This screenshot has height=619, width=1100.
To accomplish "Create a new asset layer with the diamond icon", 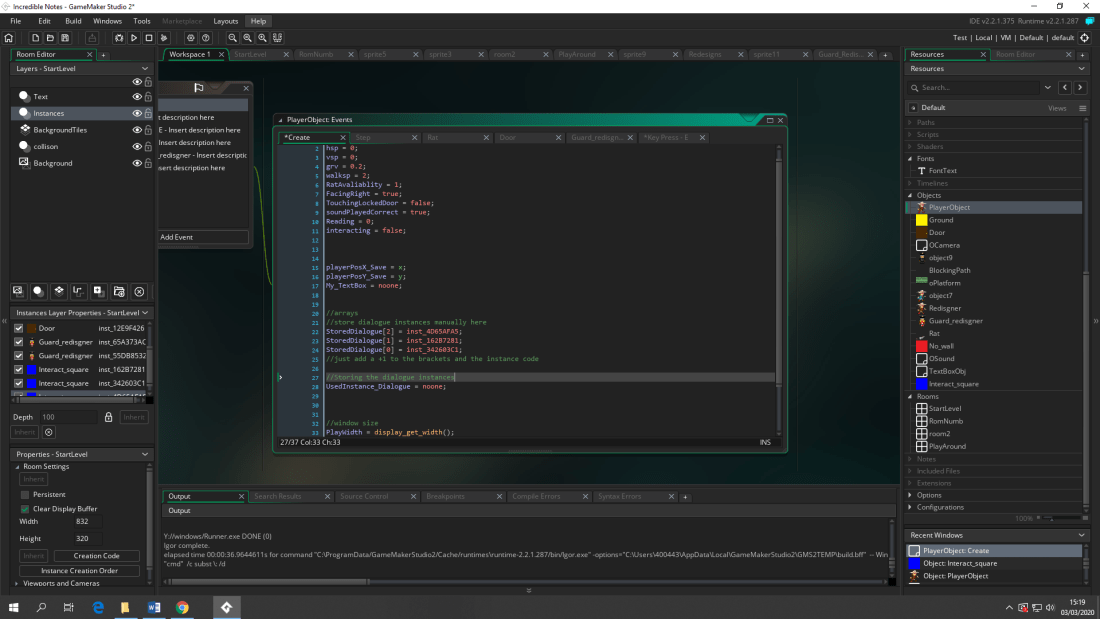I will pos(58,291).
